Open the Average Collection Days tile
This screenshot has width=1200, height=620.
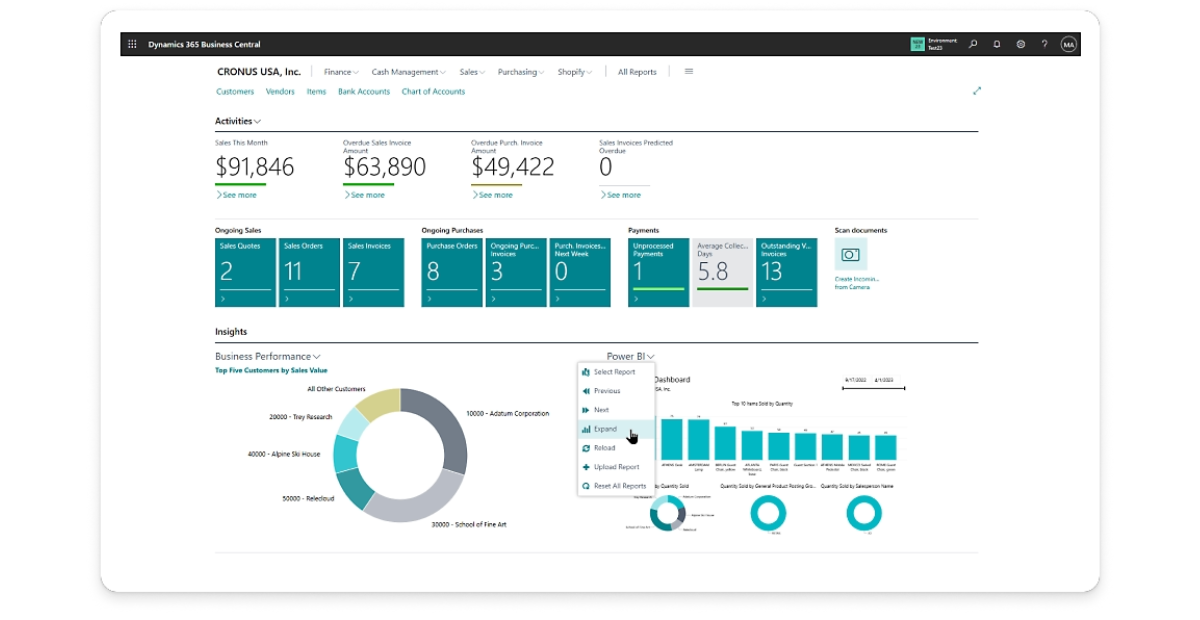[723, 272]
